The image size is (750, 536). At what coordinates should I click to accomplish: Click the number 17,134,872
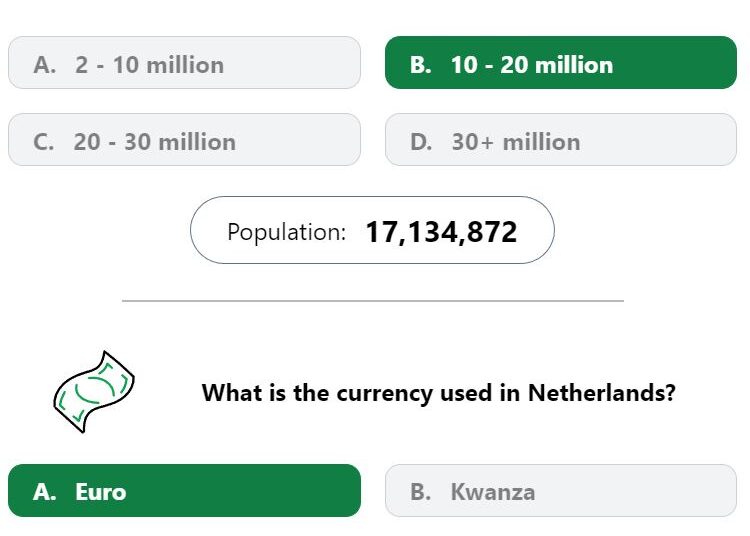click(441, 232)
